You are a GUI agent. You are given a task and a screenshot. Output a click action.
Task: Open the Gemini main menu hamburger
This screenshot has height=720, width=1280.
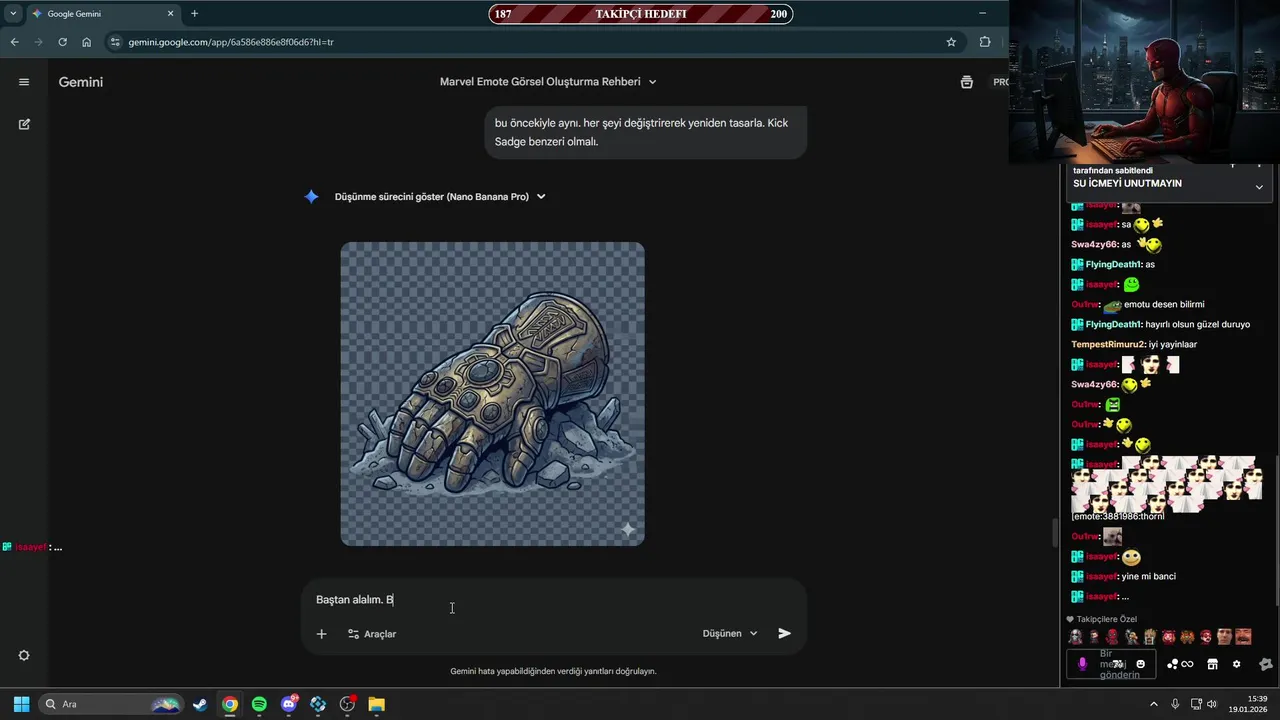(24, 82)
